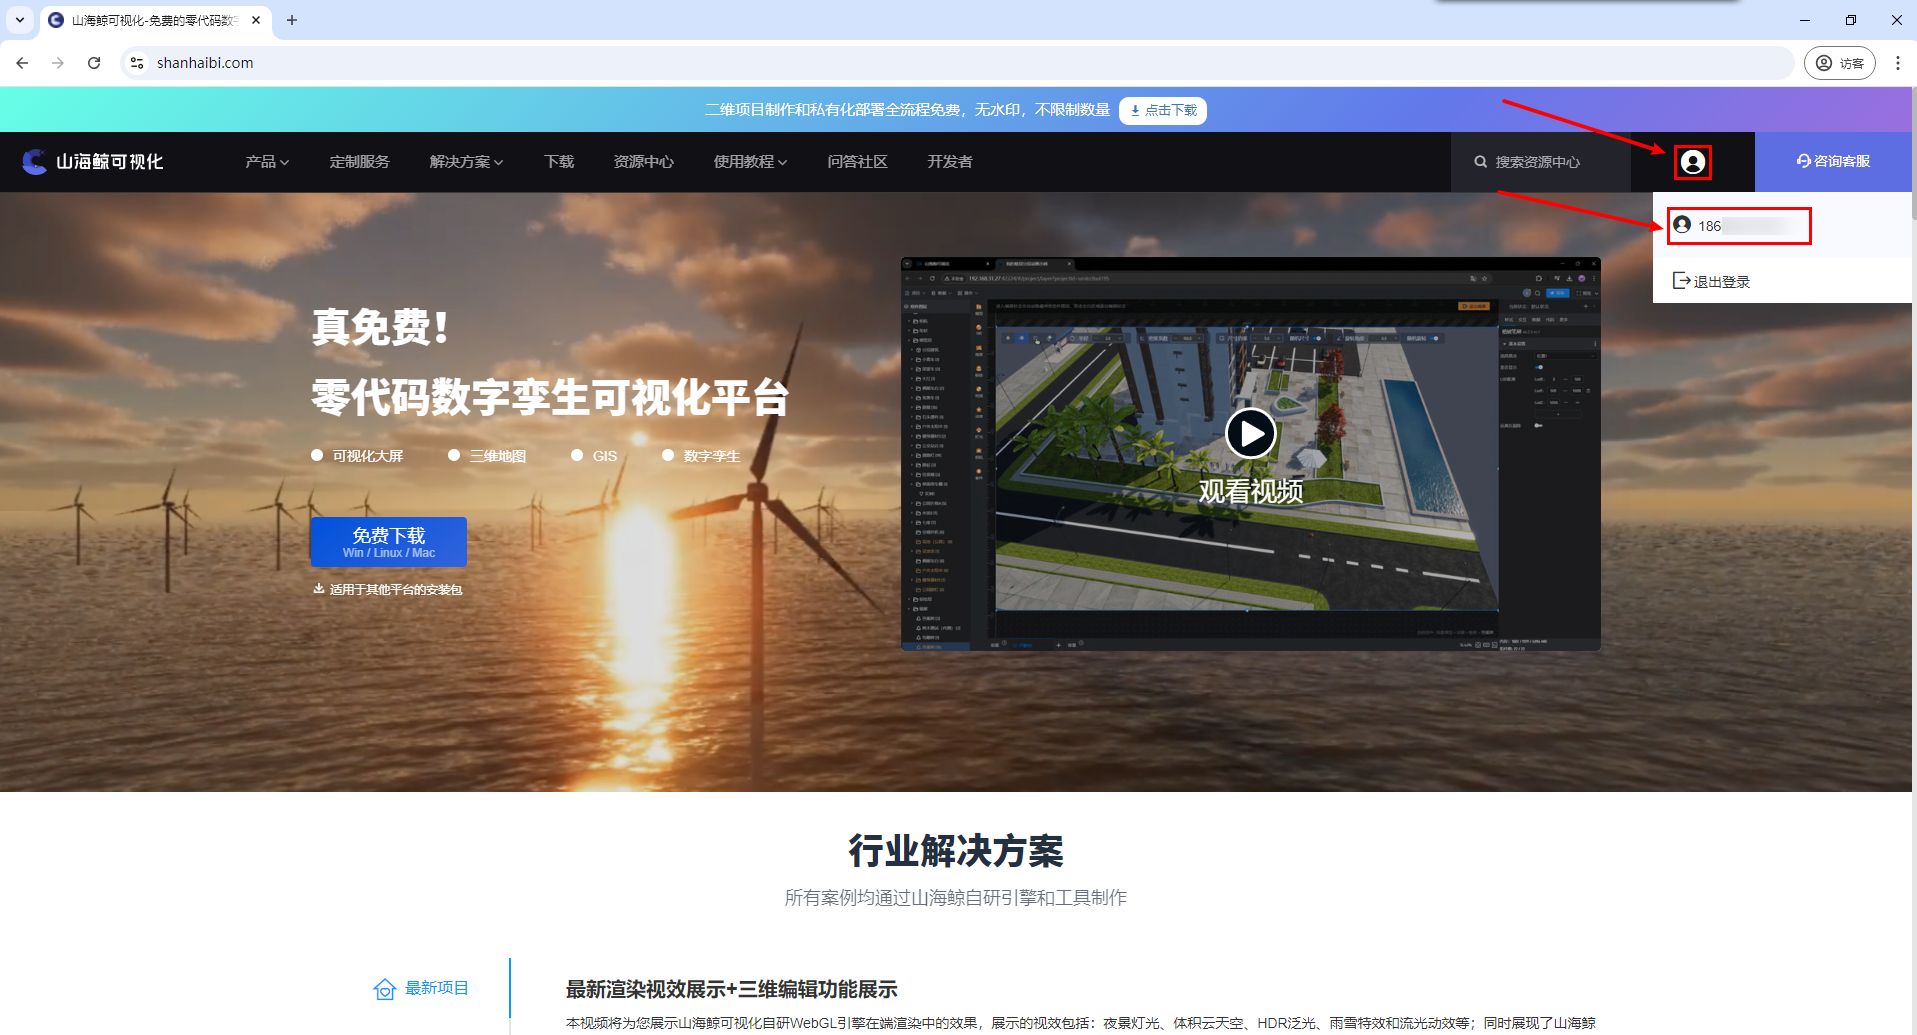Image resolution: width=1917 pixels, height=1035 pixels.
Task: Select the 186 account entry
Action: (x=1739, y=226)
